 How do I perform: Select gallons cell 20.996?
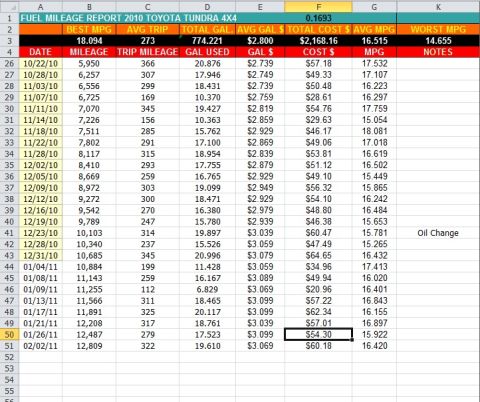pyautogui.click(x=207, y=255)
